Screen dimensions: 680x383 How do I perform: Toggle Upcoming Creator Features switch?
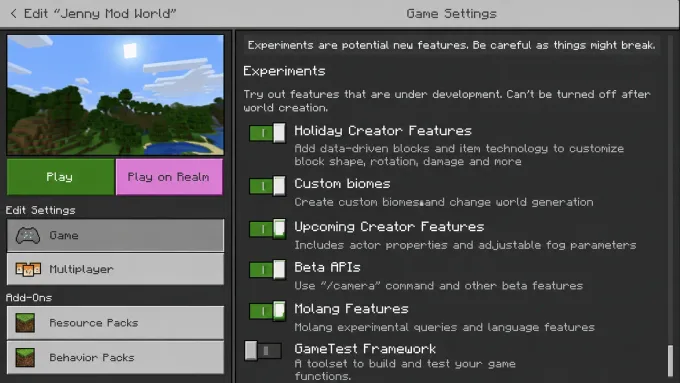tap(267, 229)
